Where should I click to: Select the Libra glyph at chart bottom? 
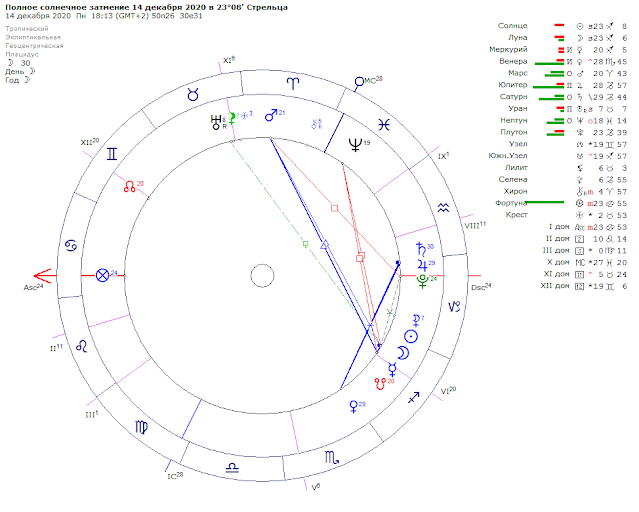[x=232, y=468]
